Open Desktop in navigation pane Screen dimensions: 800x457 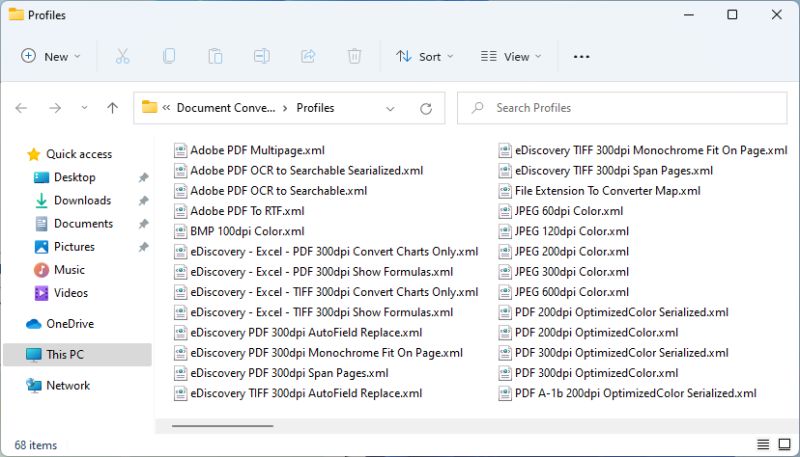tap(74, 177)
